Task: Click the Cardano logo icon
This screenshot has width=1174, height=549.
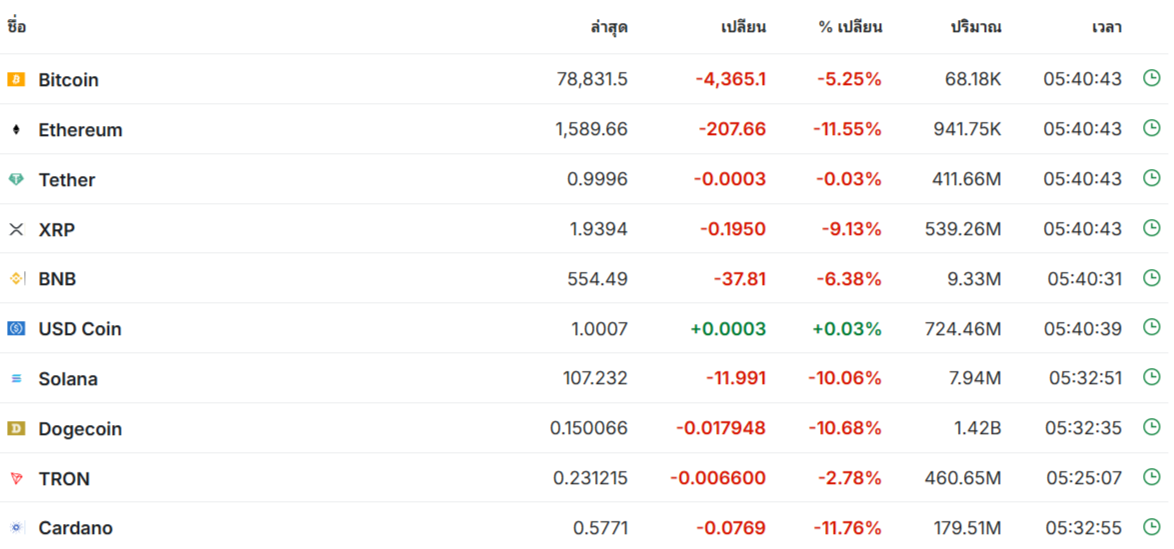Action: point(16,528)
